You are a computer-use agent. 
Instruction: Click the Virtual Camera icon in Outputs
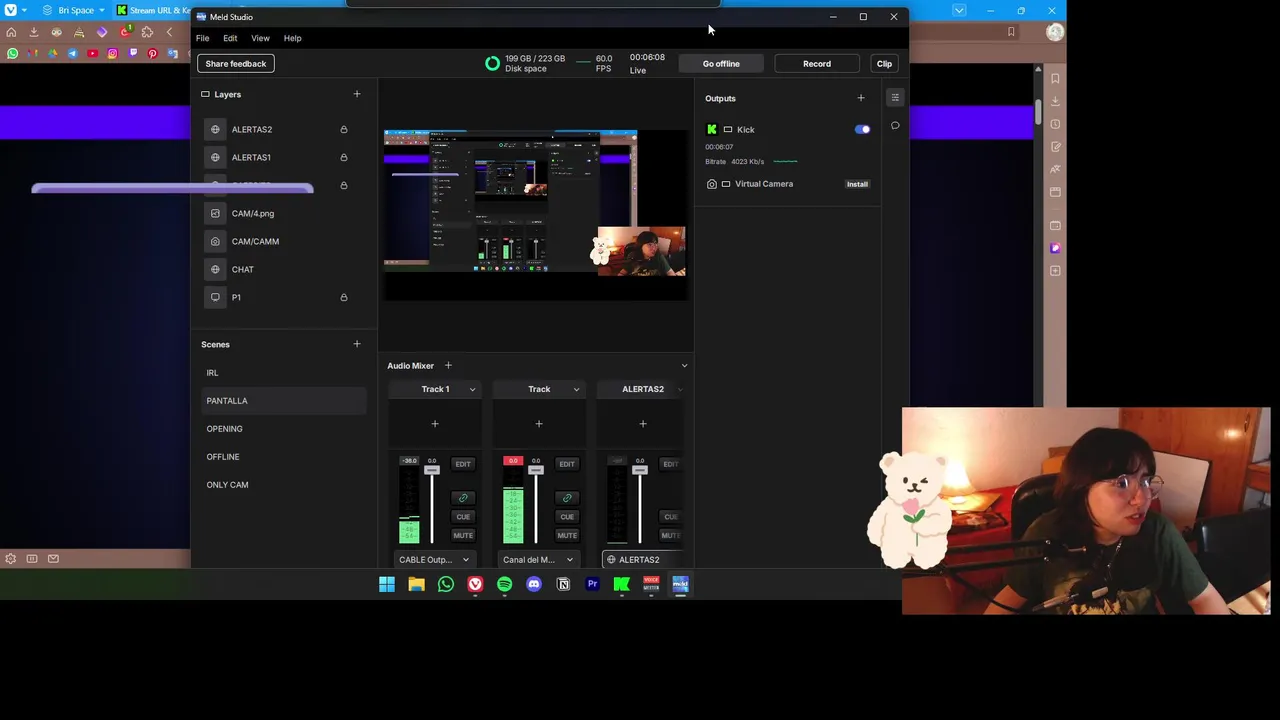click(x=711, y=184)
